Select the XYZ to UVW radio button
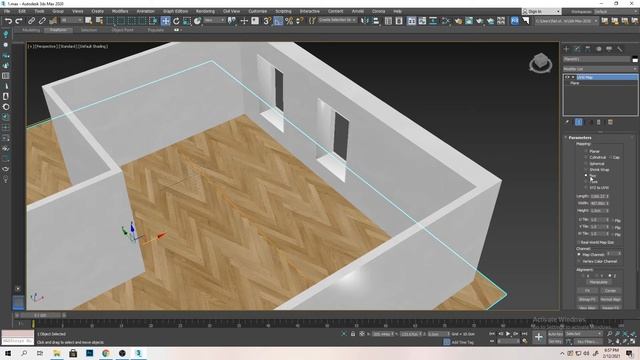The width and height of the screenshot is (640, 360). click(x=586, y=188)
